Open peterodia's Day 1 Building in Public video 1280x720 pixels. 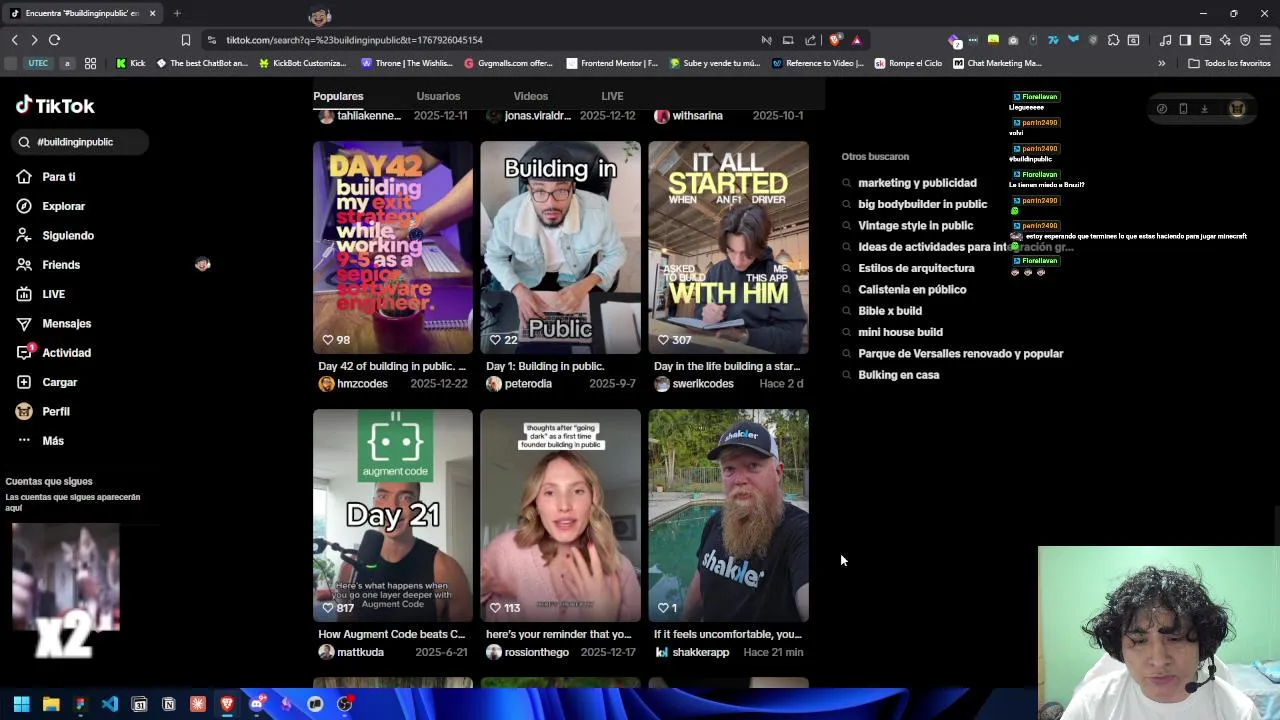coord(560,247)
